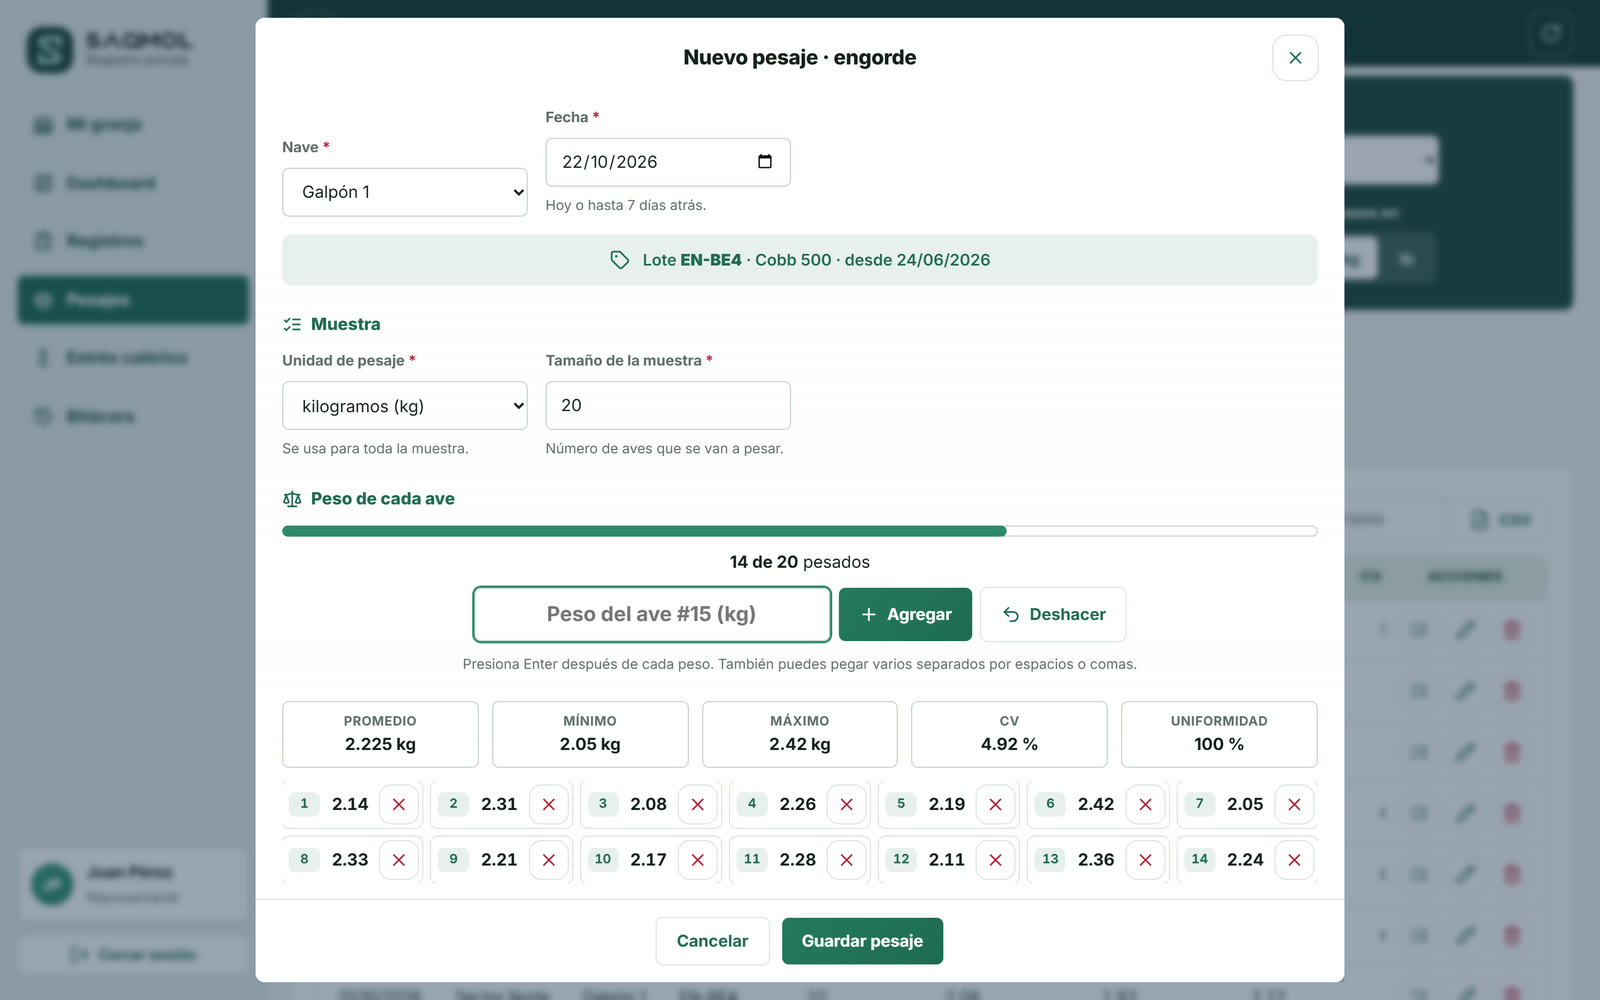Image resolution: width=1600 pixels, height=1000 pixels.
Task: Remove weight #3 value 2.08
Action: tap(698, 804)
